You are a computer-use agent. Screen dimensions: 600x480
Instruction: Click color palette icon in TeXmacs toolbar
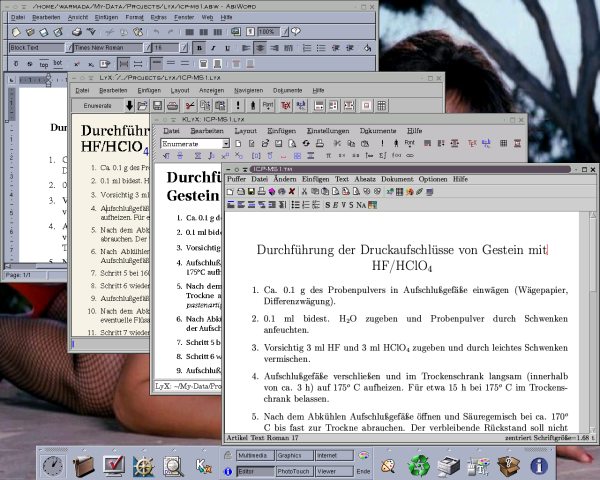(372, 205)
